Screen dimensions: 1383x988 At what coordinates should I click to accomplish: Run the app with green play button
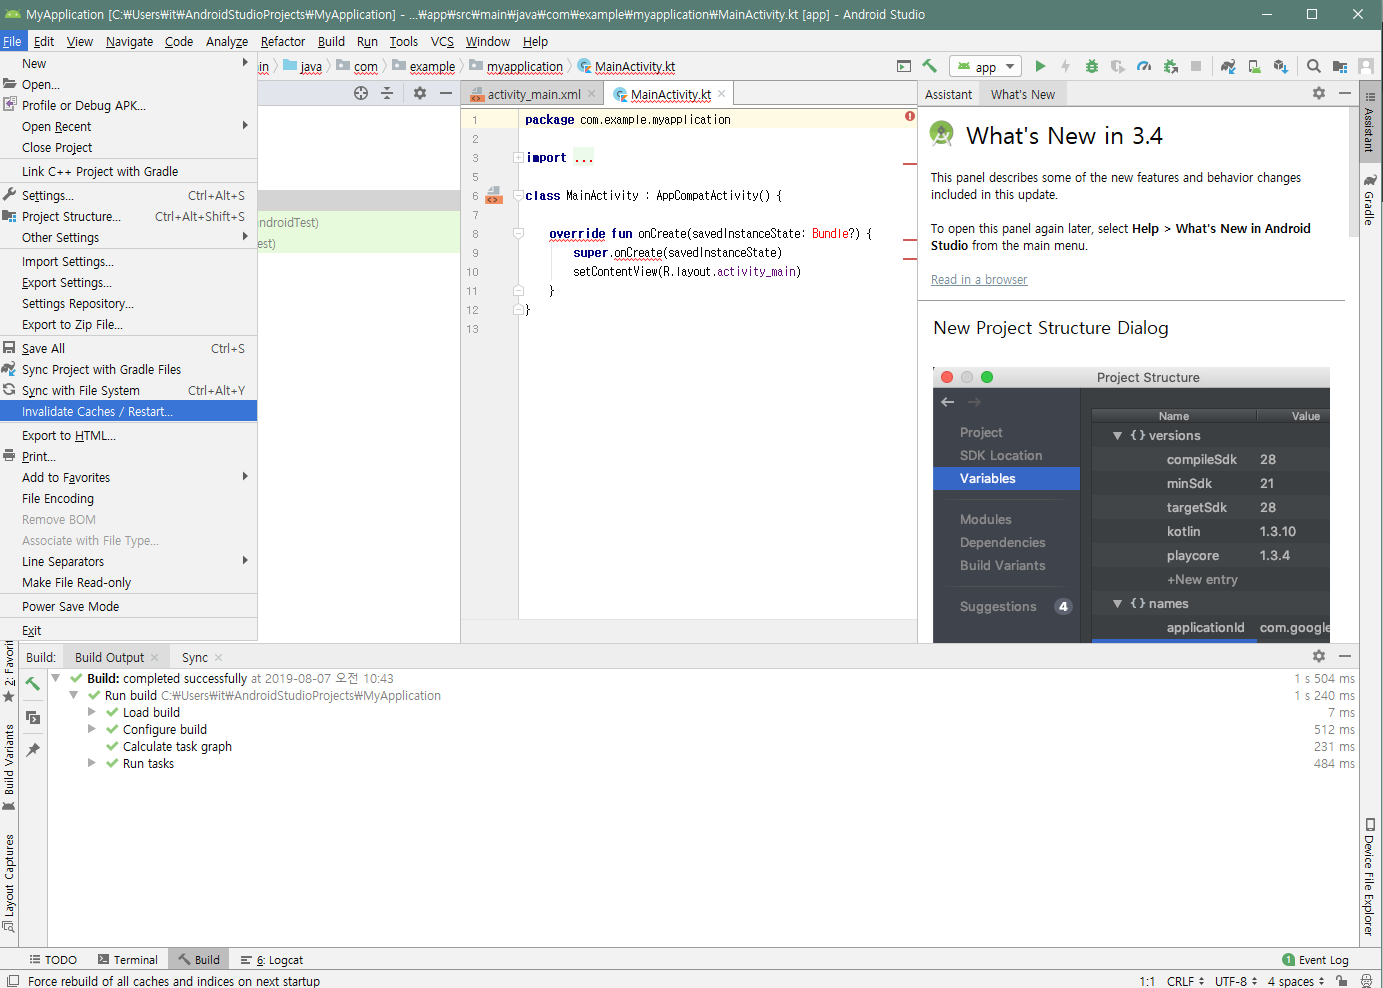pos(1040,66)
